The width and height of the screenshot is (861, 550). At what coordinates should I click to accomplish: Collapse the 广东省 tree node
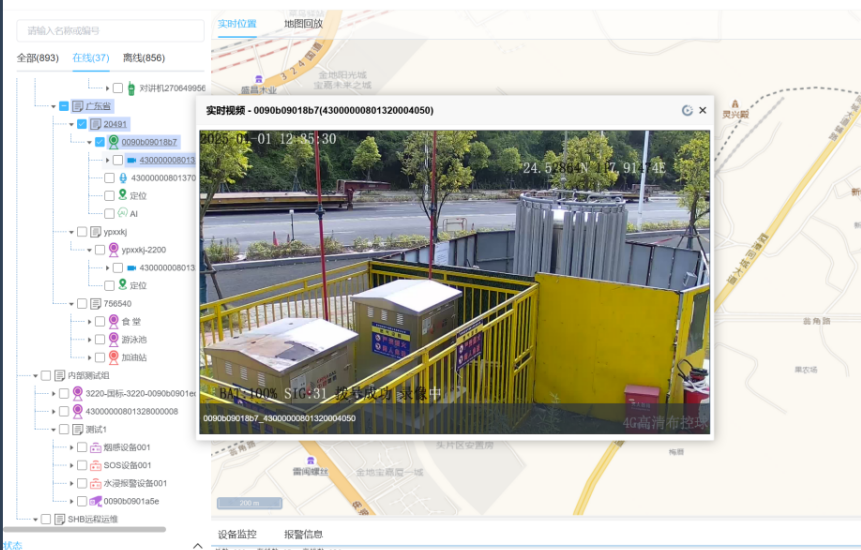(53, 106)
